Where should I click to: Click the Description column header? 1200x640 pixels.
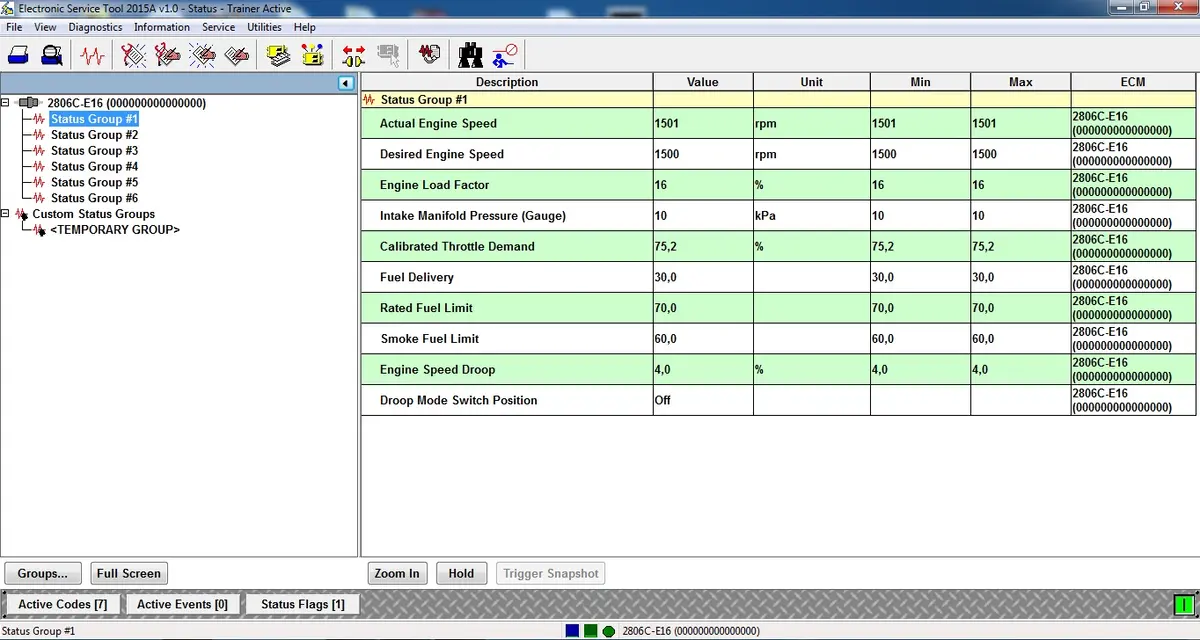tap(507, 82)
